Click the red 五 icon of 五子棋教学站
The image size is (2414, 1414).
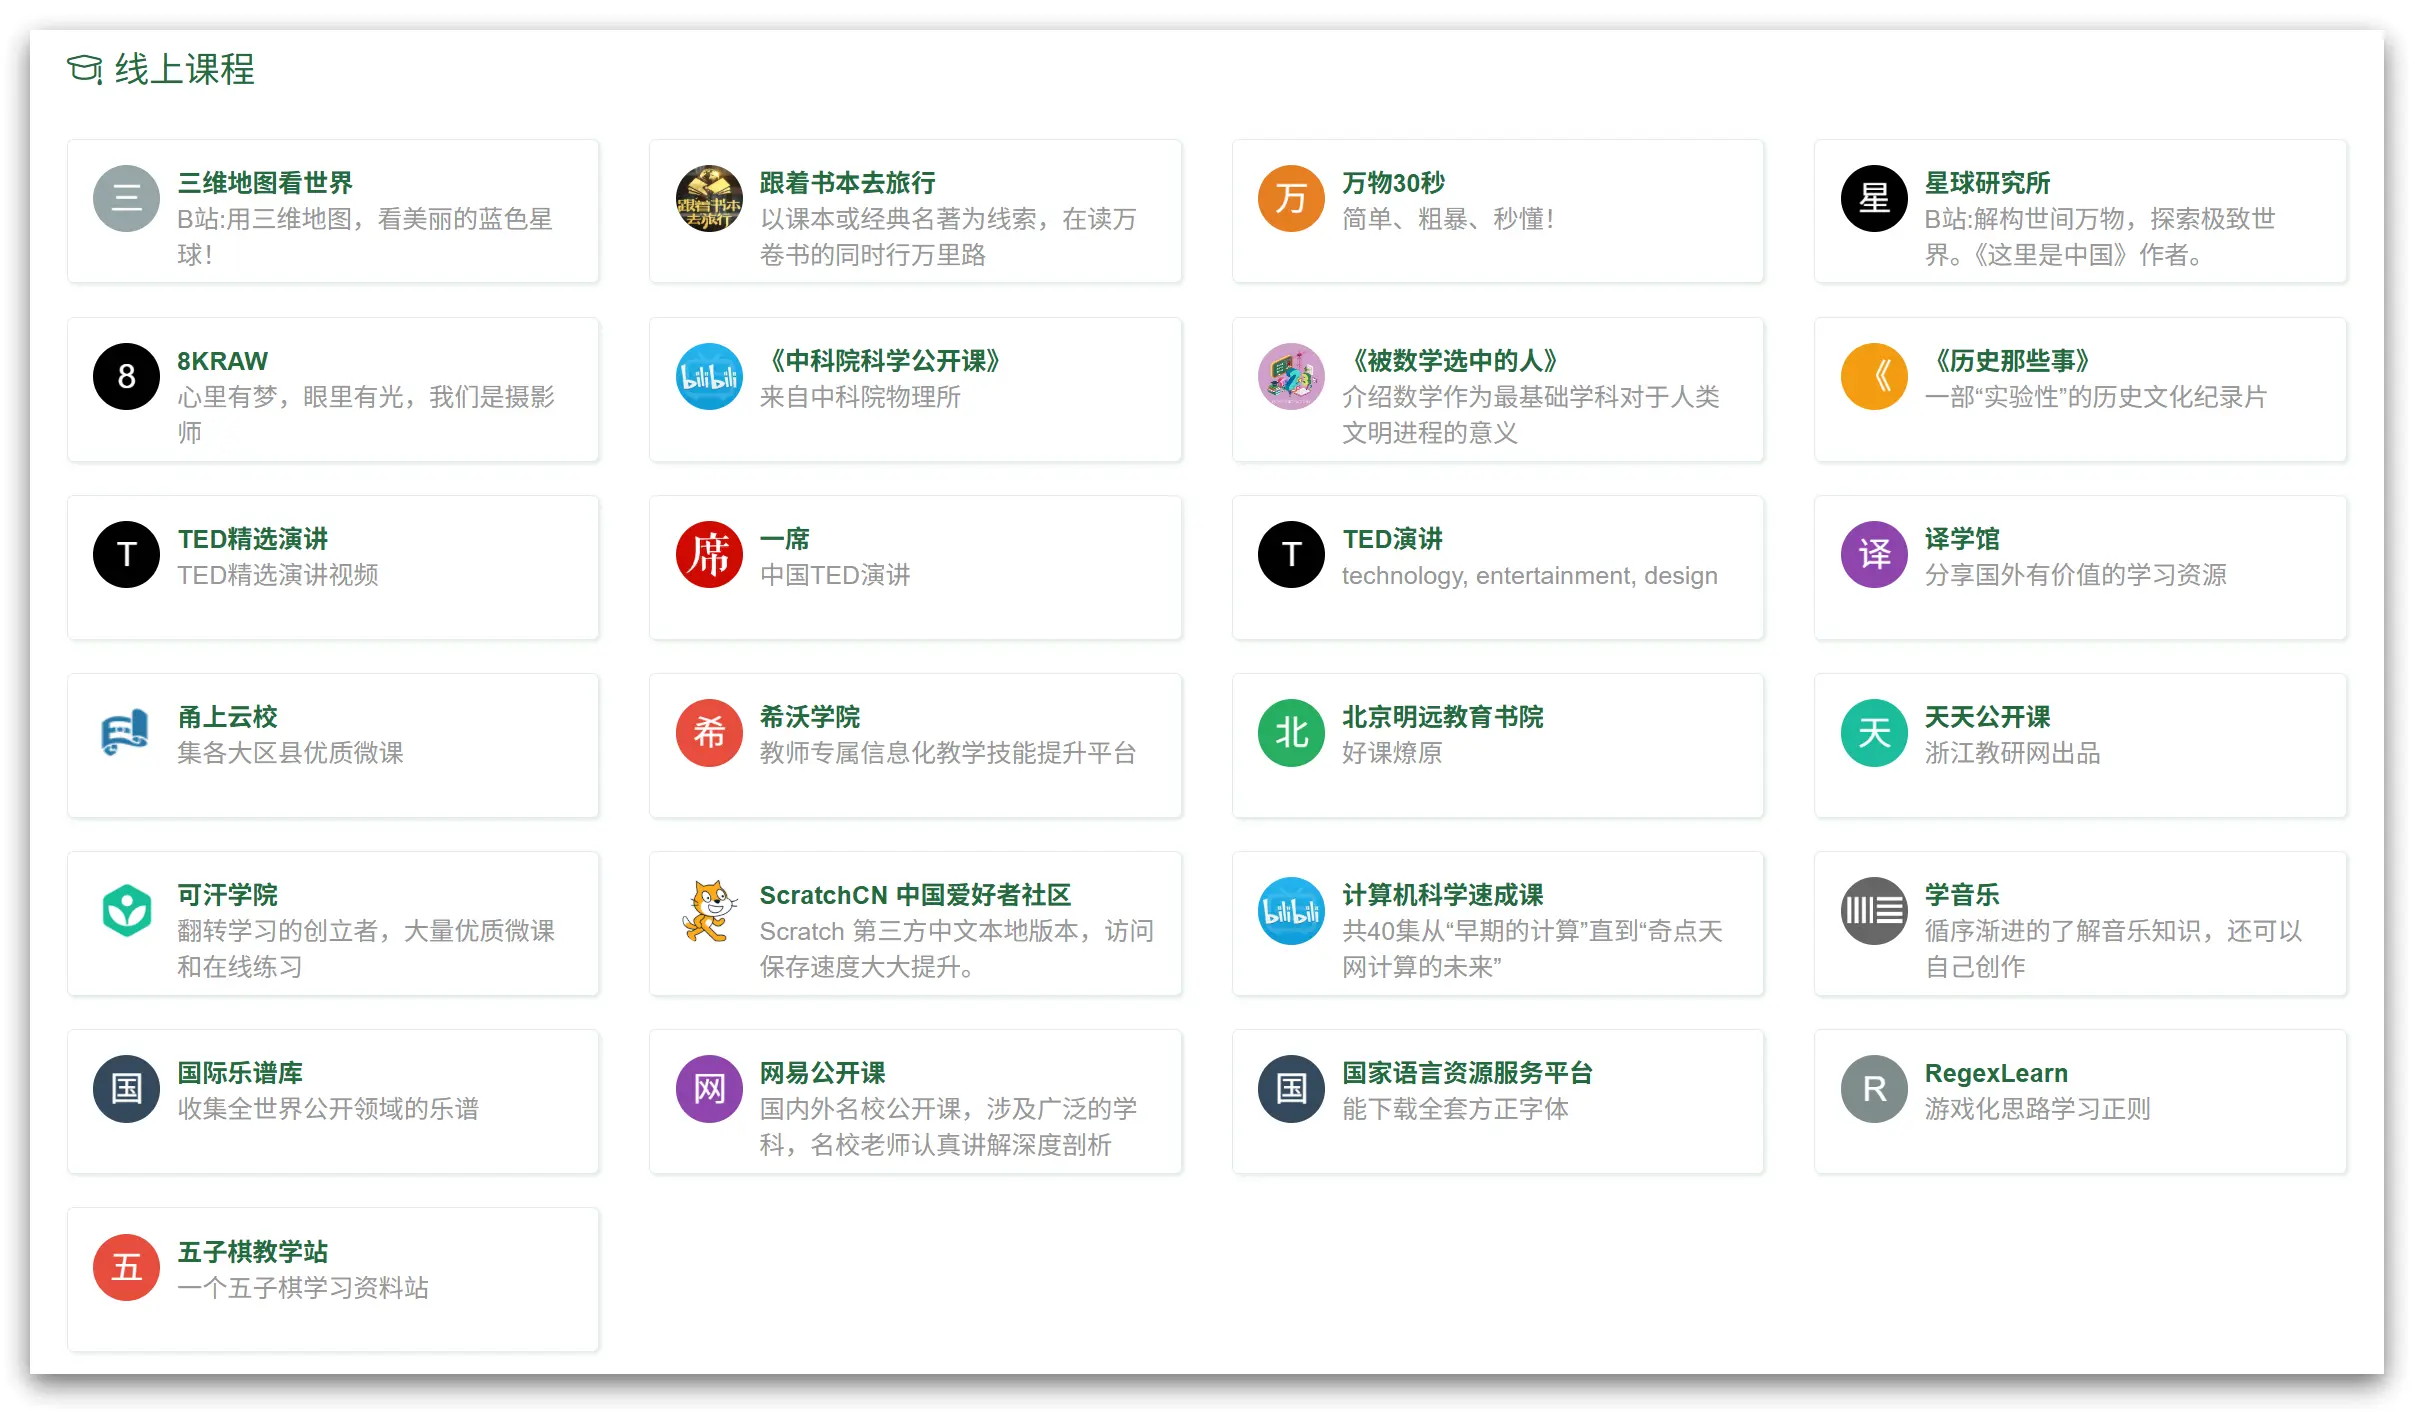[126, 1266]
